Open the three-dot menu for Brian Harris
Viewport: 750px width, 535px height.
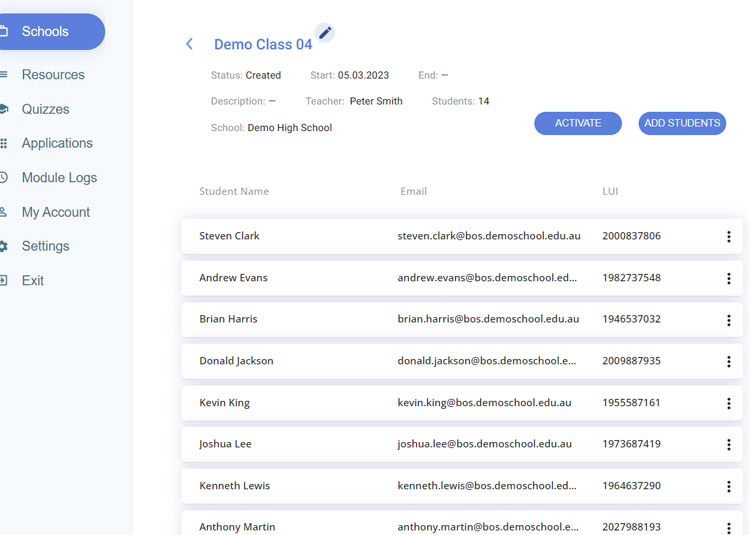tap(728, 320)
